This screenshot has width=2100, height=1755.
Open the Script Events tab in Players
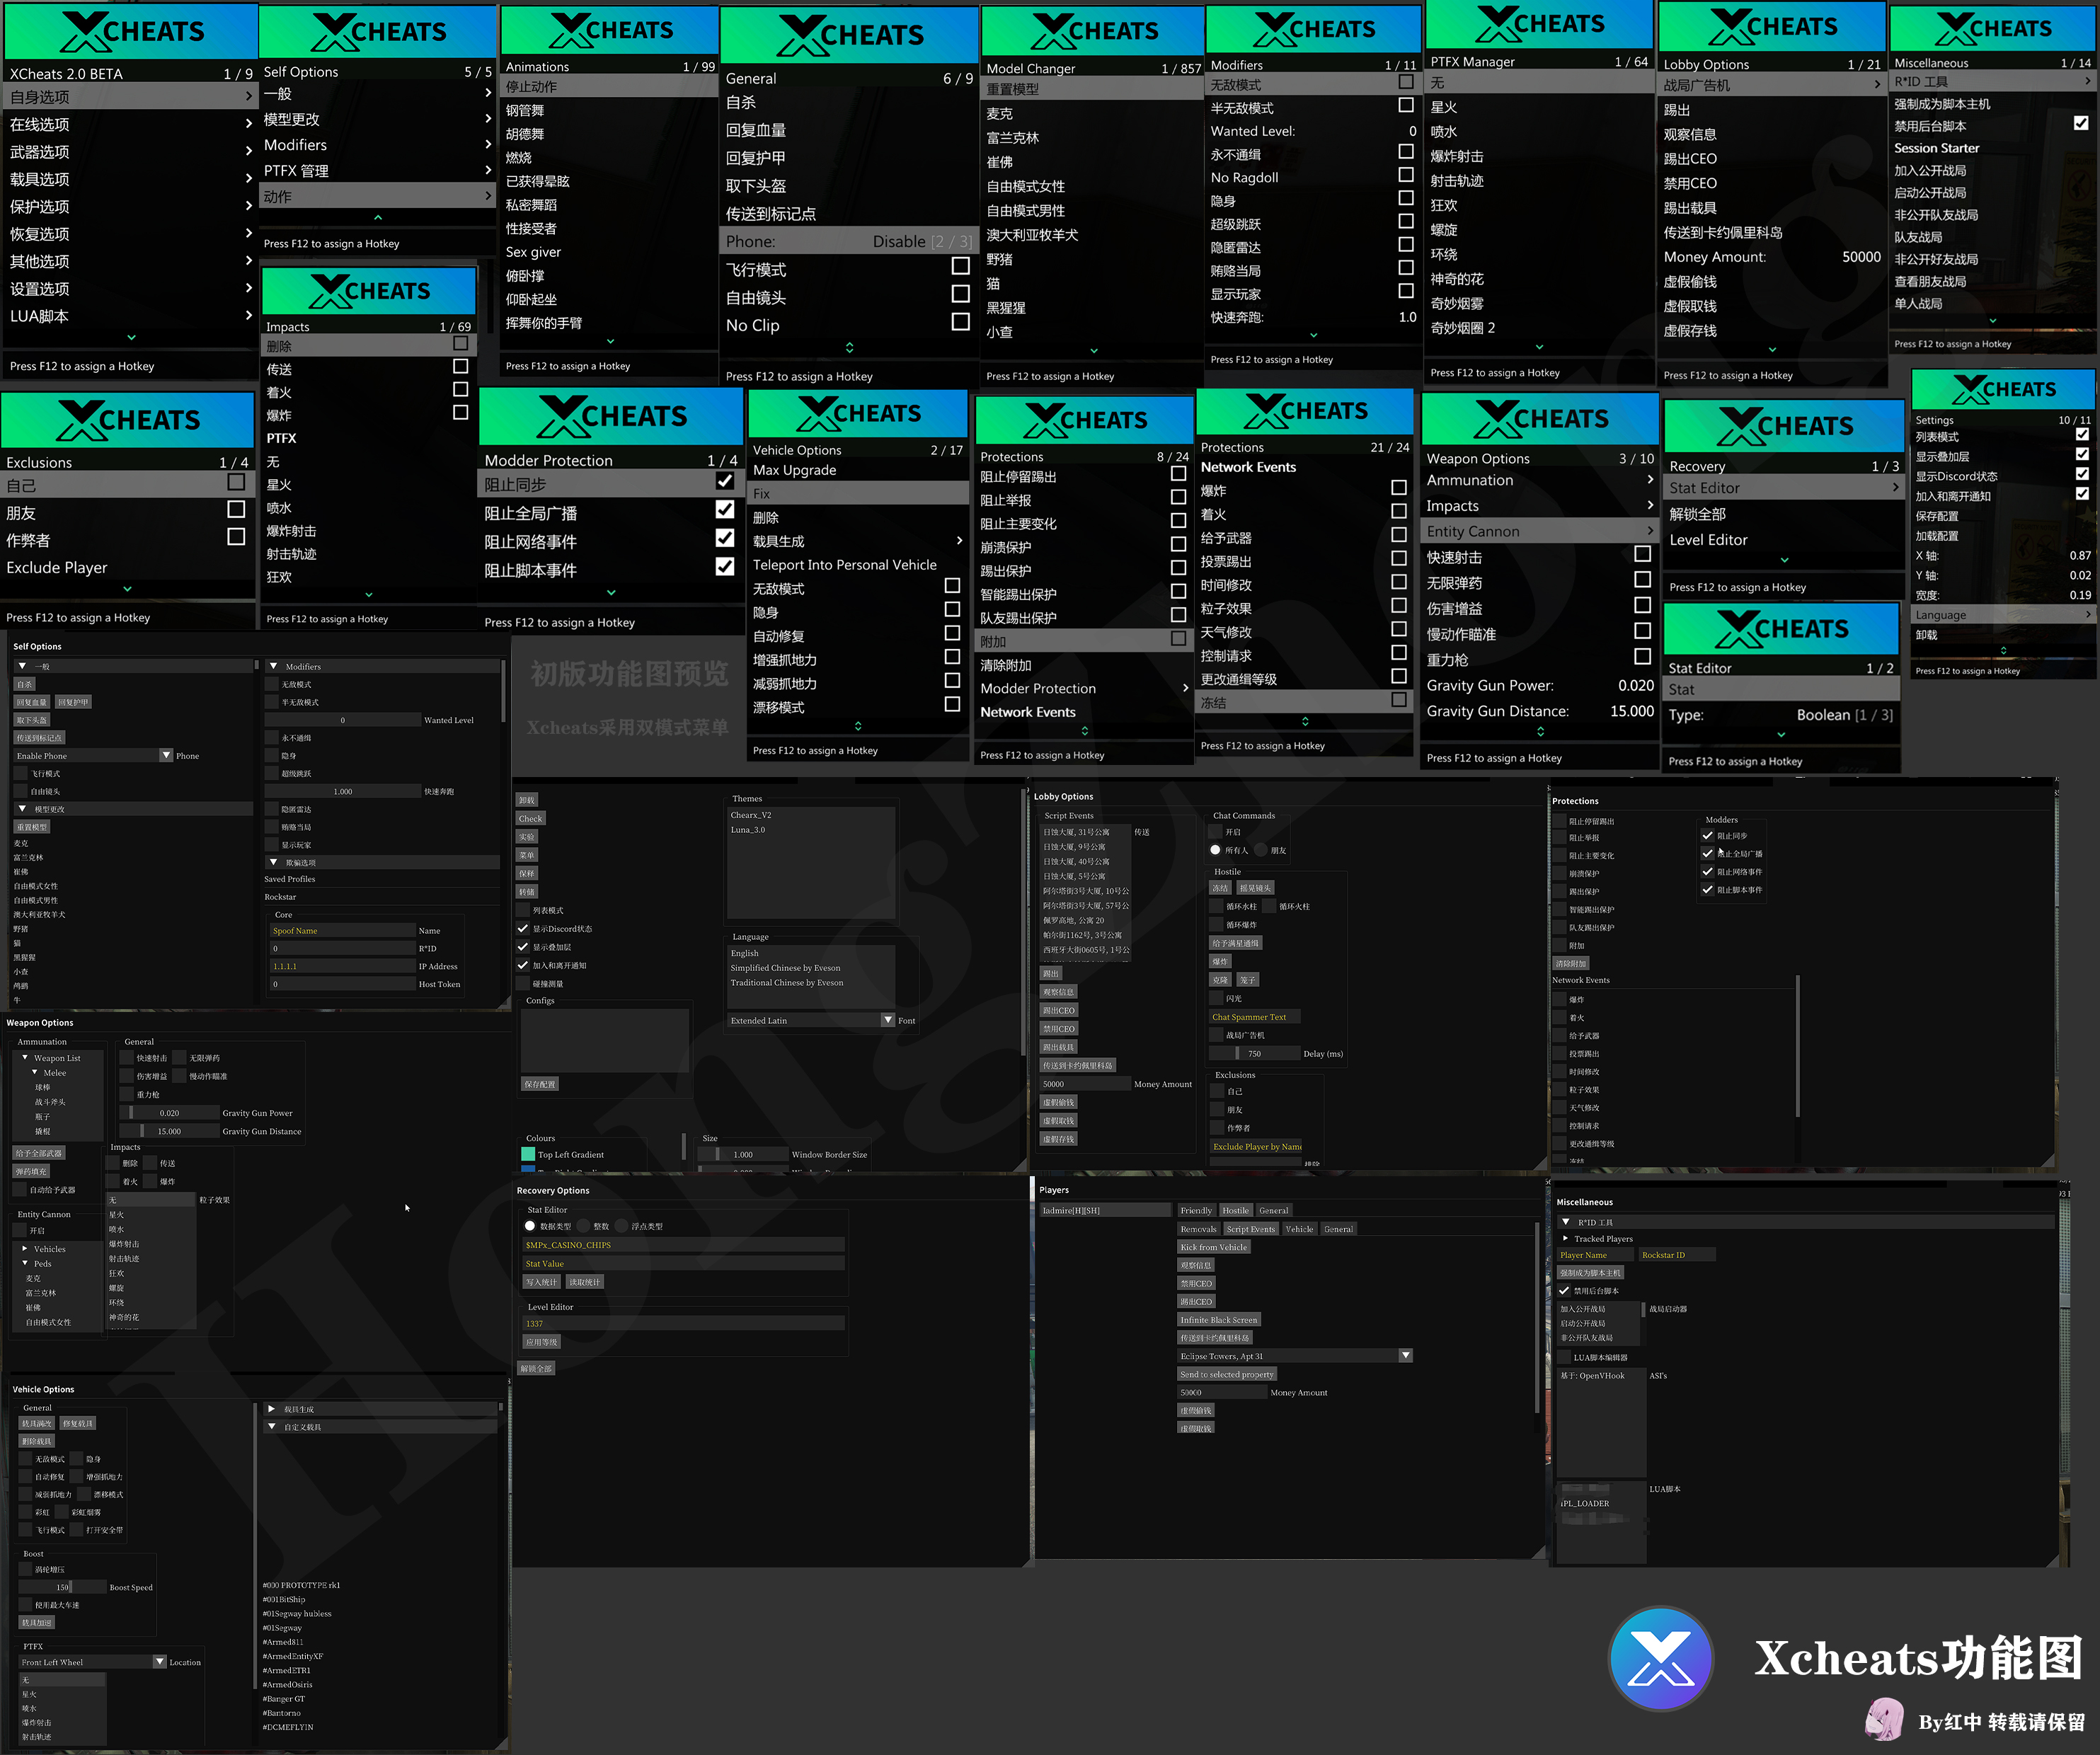pyautogui.click(x=1251, y=1229)
